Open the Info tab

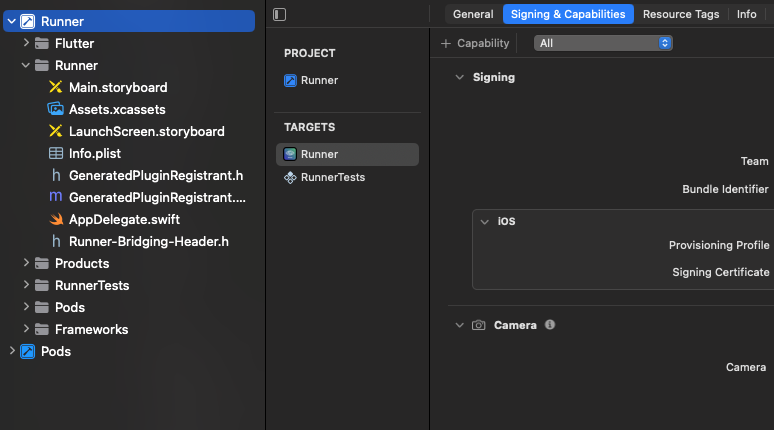coord(746,14)
